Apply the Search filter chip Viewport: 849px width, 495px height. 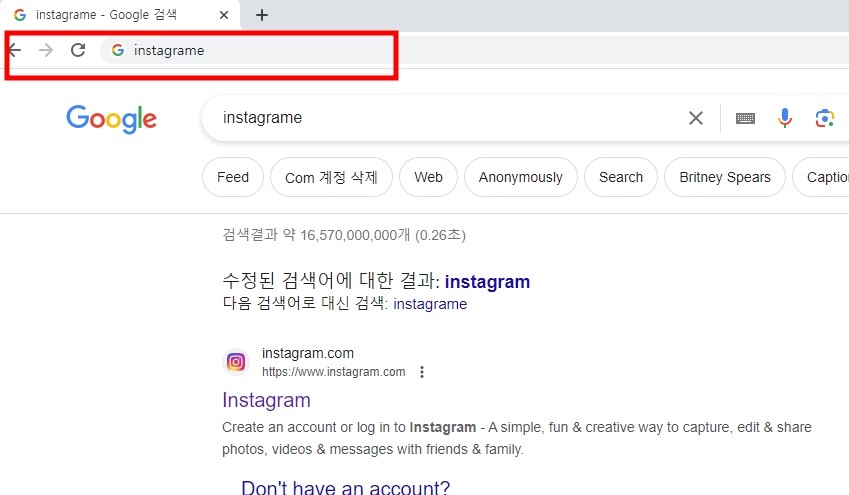point(621,177)
